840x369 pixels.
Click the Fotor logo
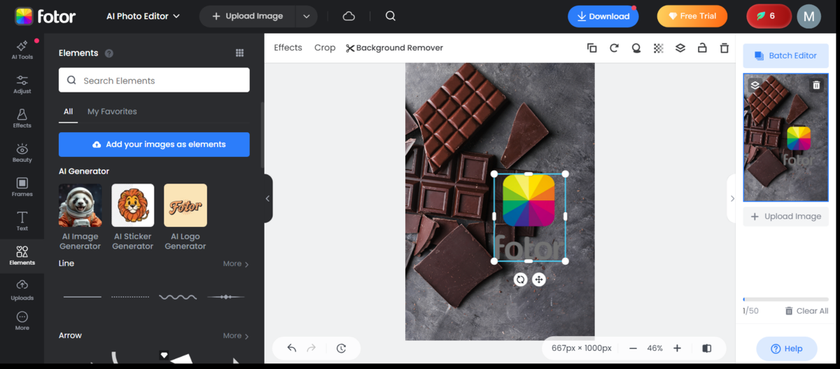[45, 16]
